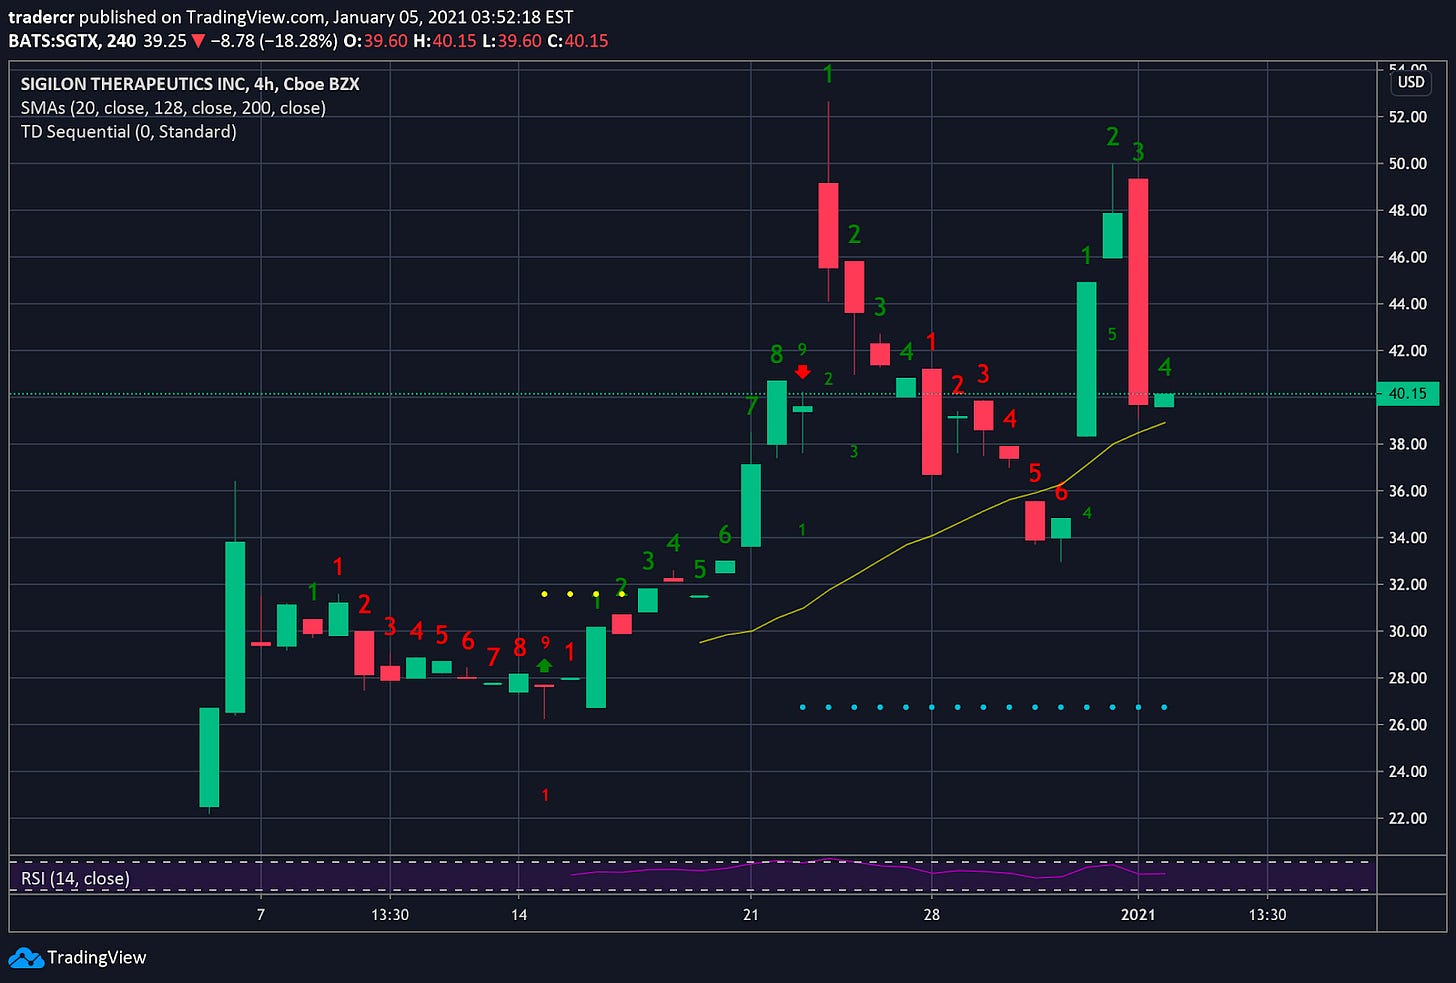
Task: Click the 28 date label on the time axis
Action: pyautogui.click(x=931, y=914)
